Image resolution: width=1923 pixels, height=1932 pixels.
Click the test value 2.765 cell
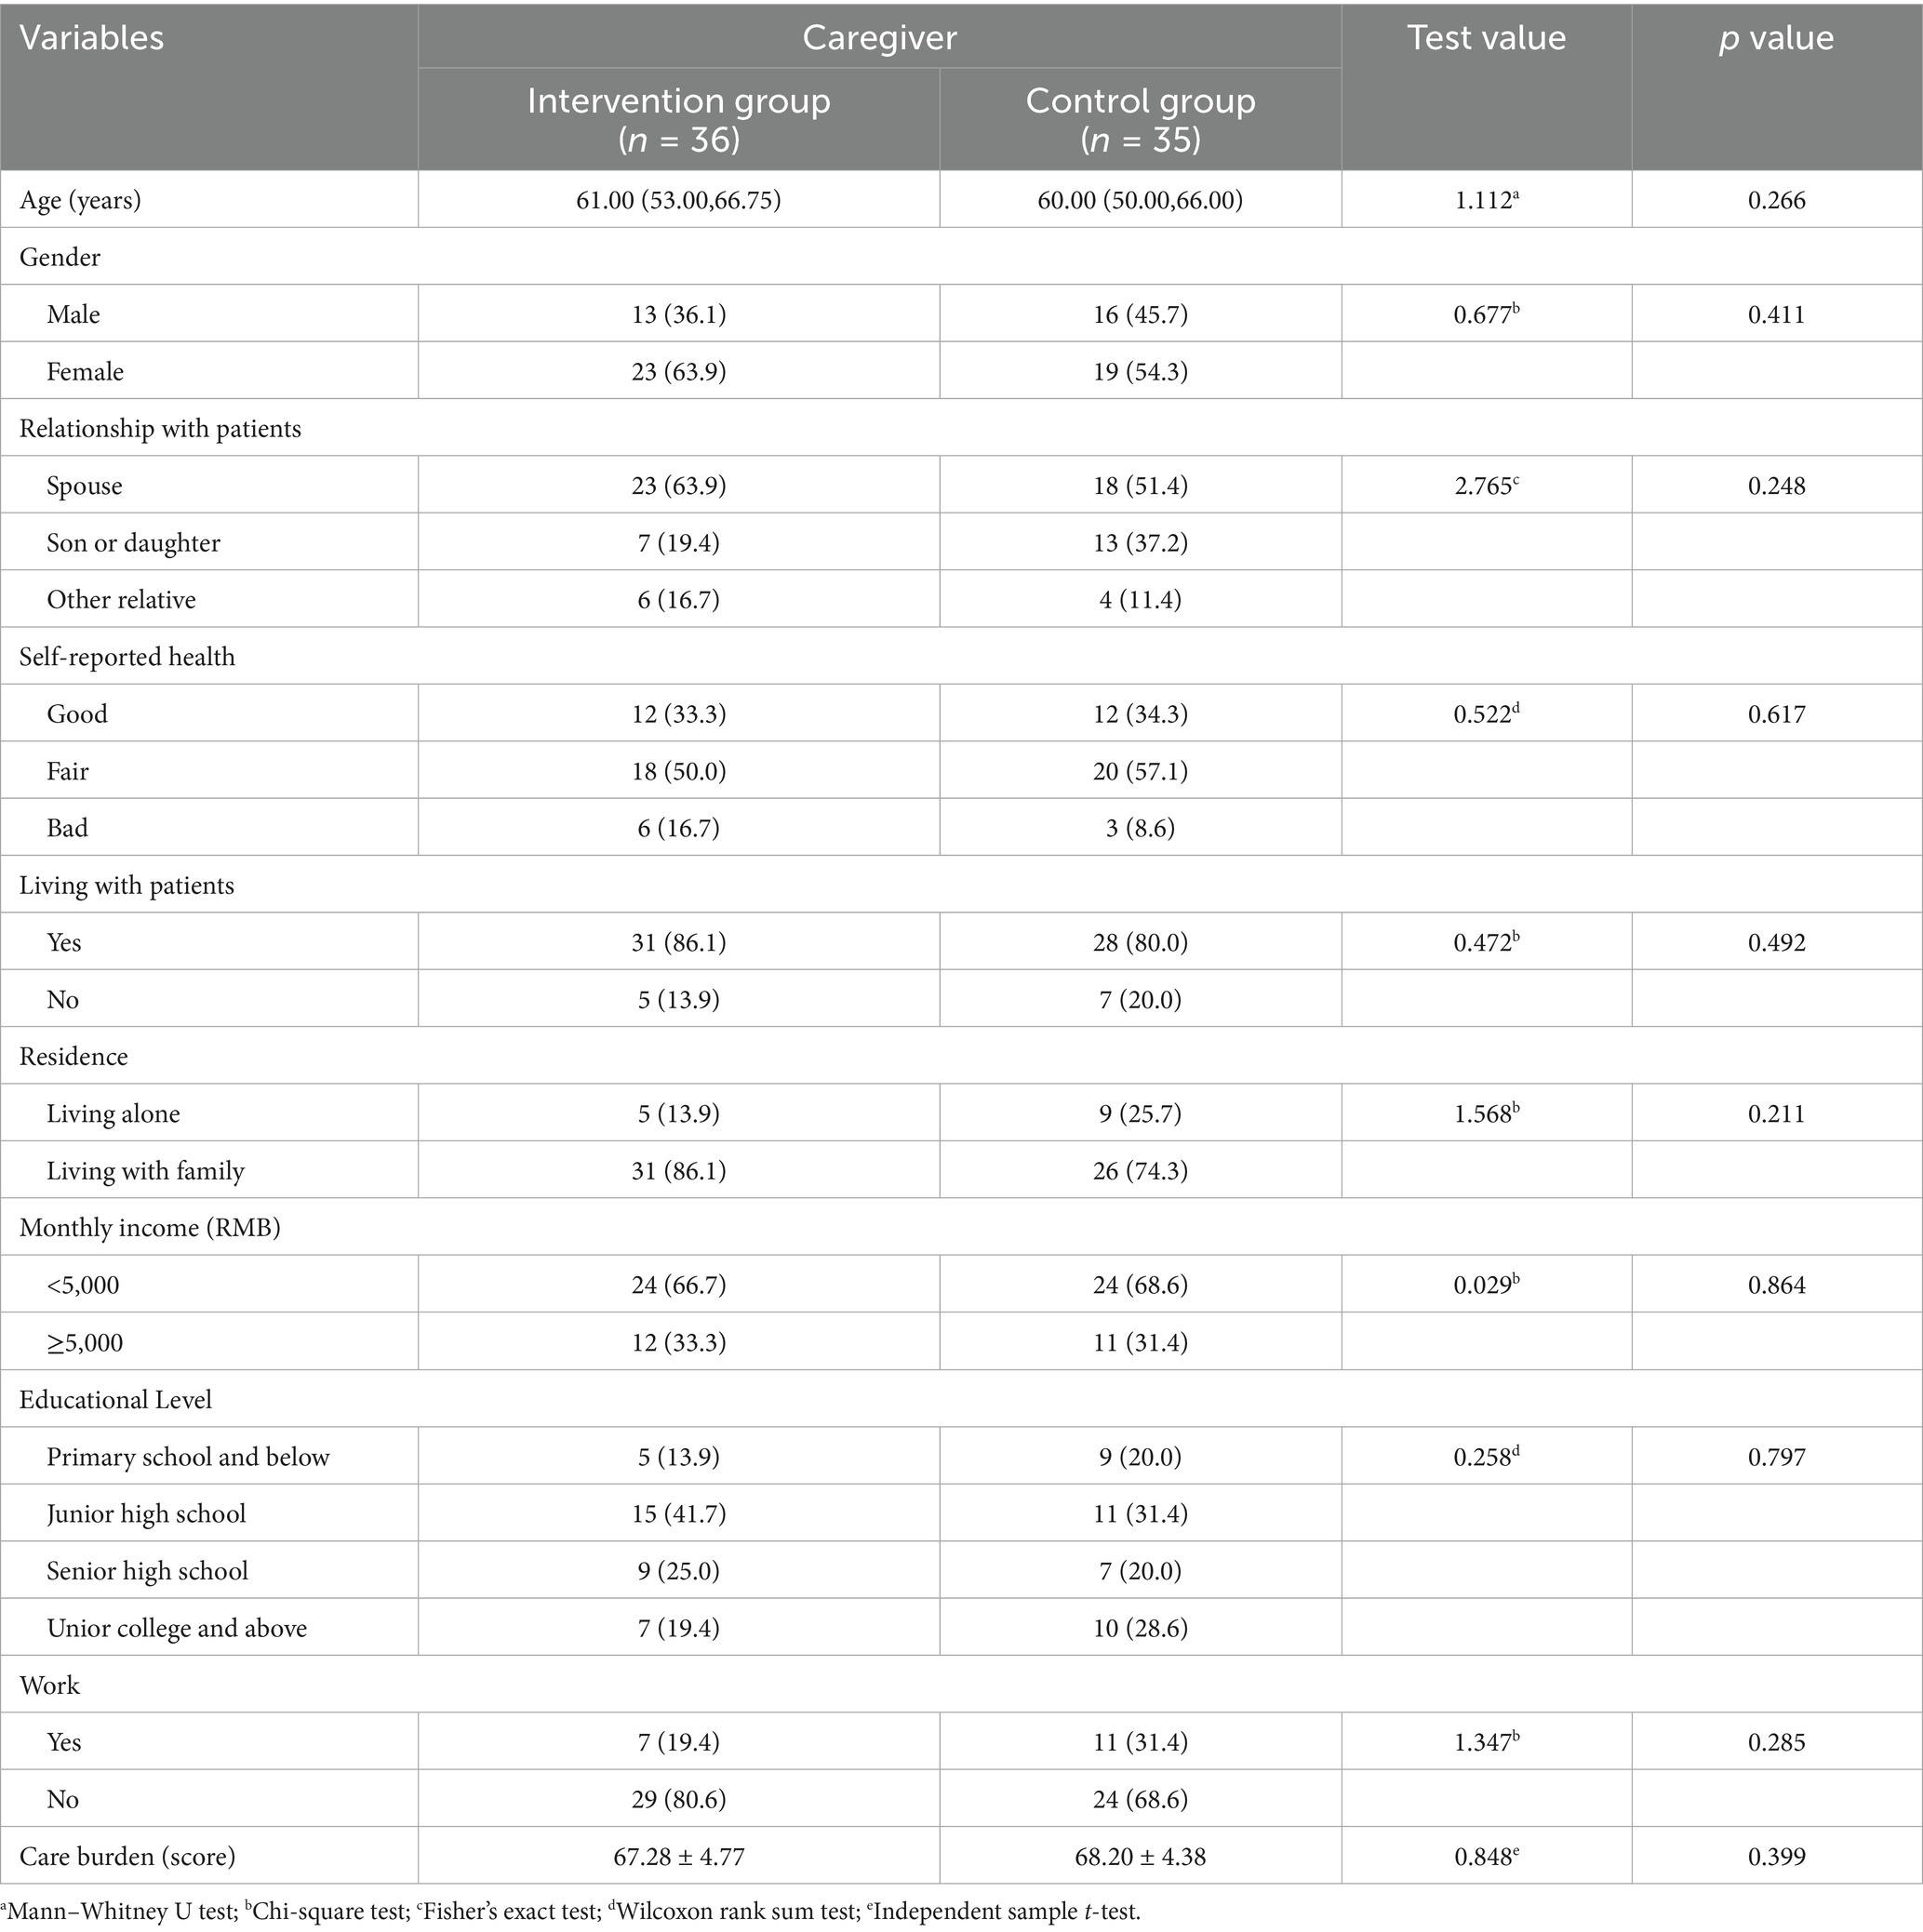point(1486,486)
